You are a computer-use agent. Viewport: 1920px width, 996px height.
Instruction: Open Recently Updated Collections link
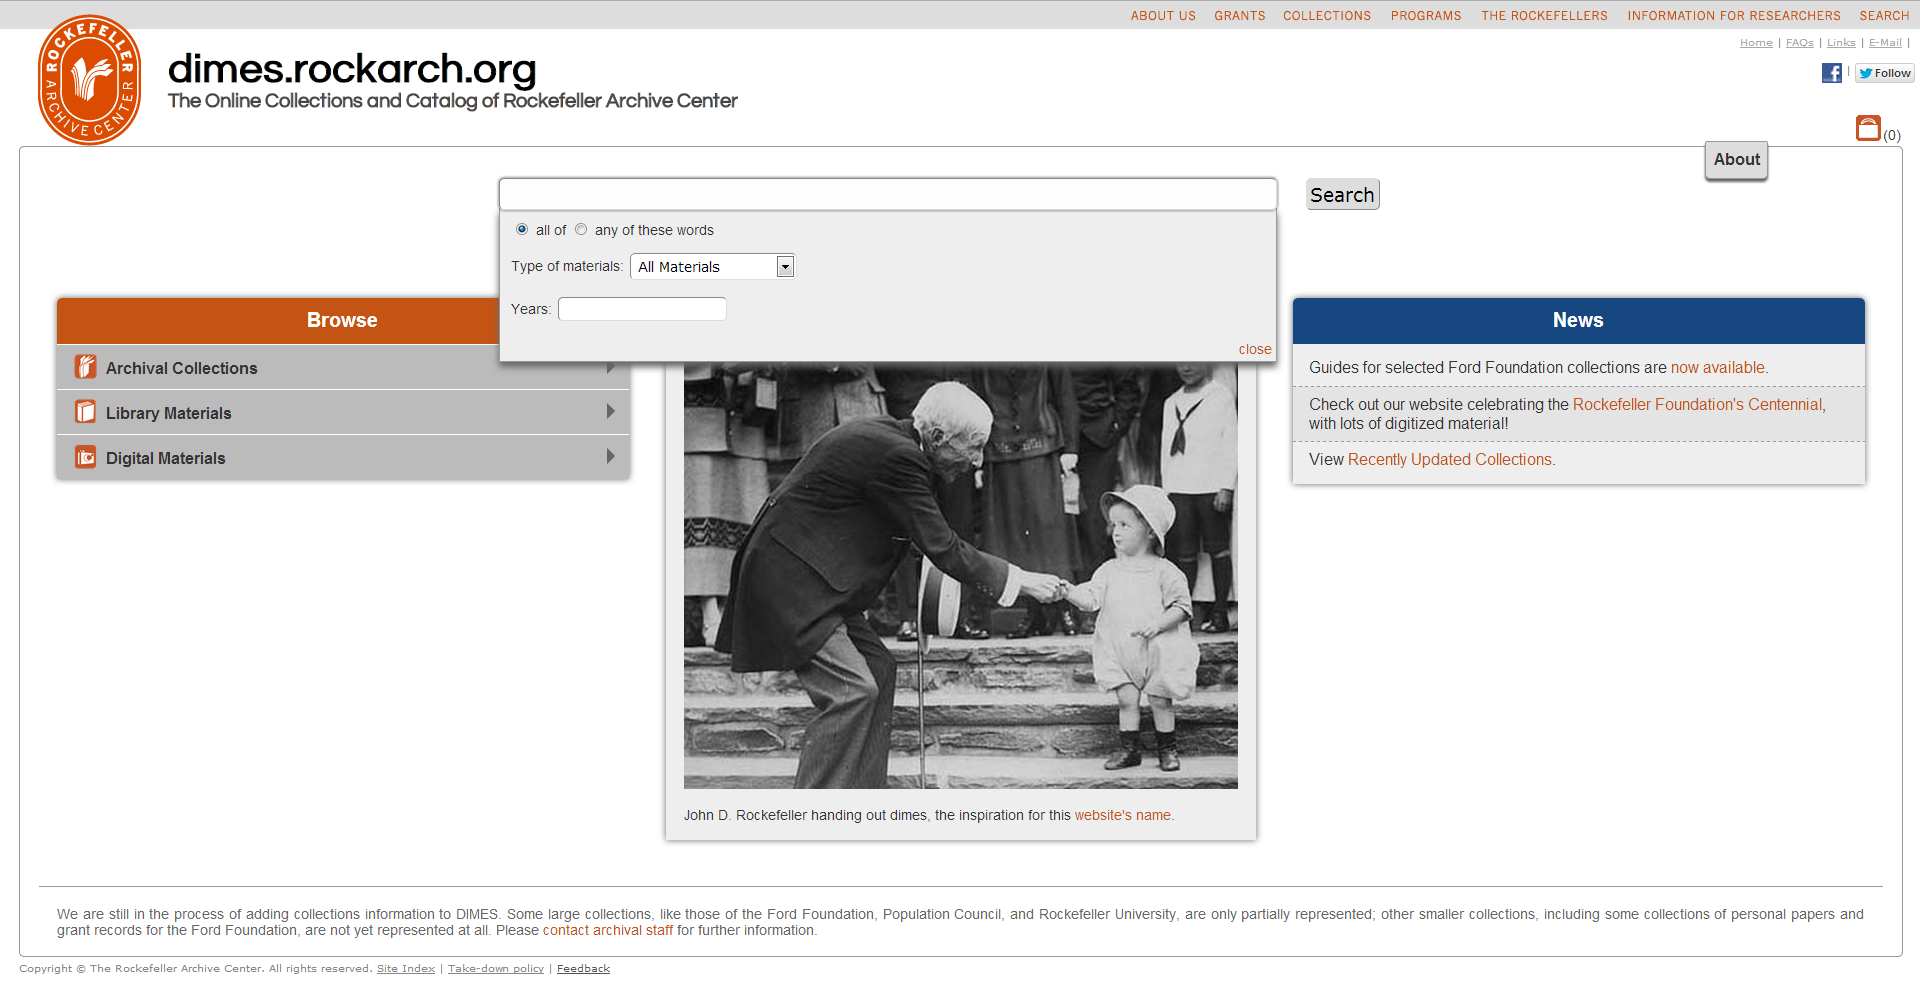[x=1450, y=459]
